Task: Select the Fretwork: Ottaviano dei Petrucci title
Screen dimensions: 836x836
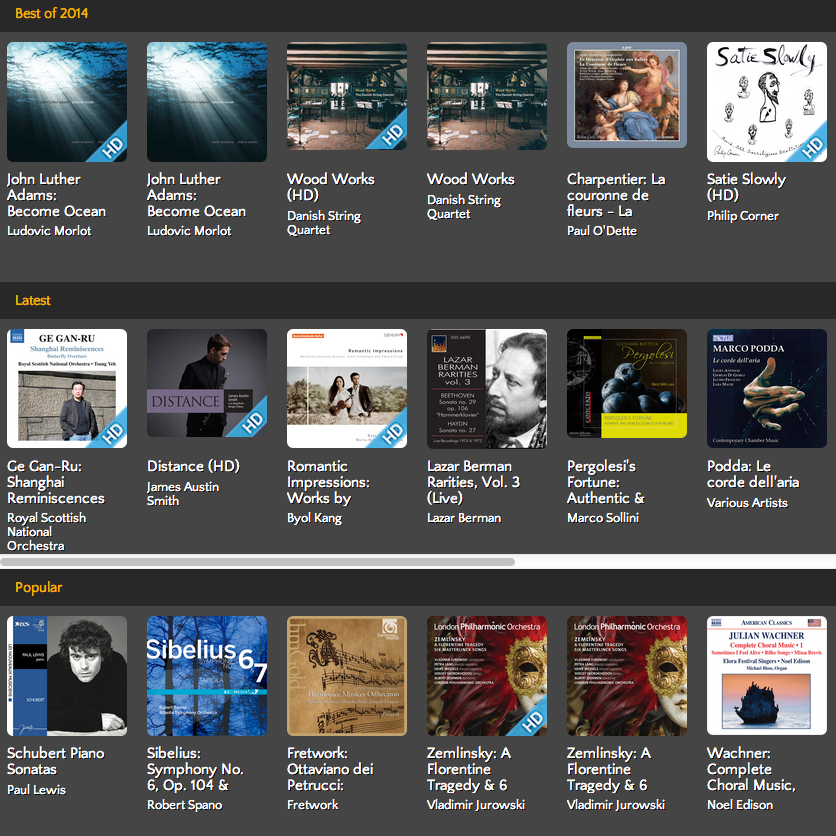Action: click(330, 769)
